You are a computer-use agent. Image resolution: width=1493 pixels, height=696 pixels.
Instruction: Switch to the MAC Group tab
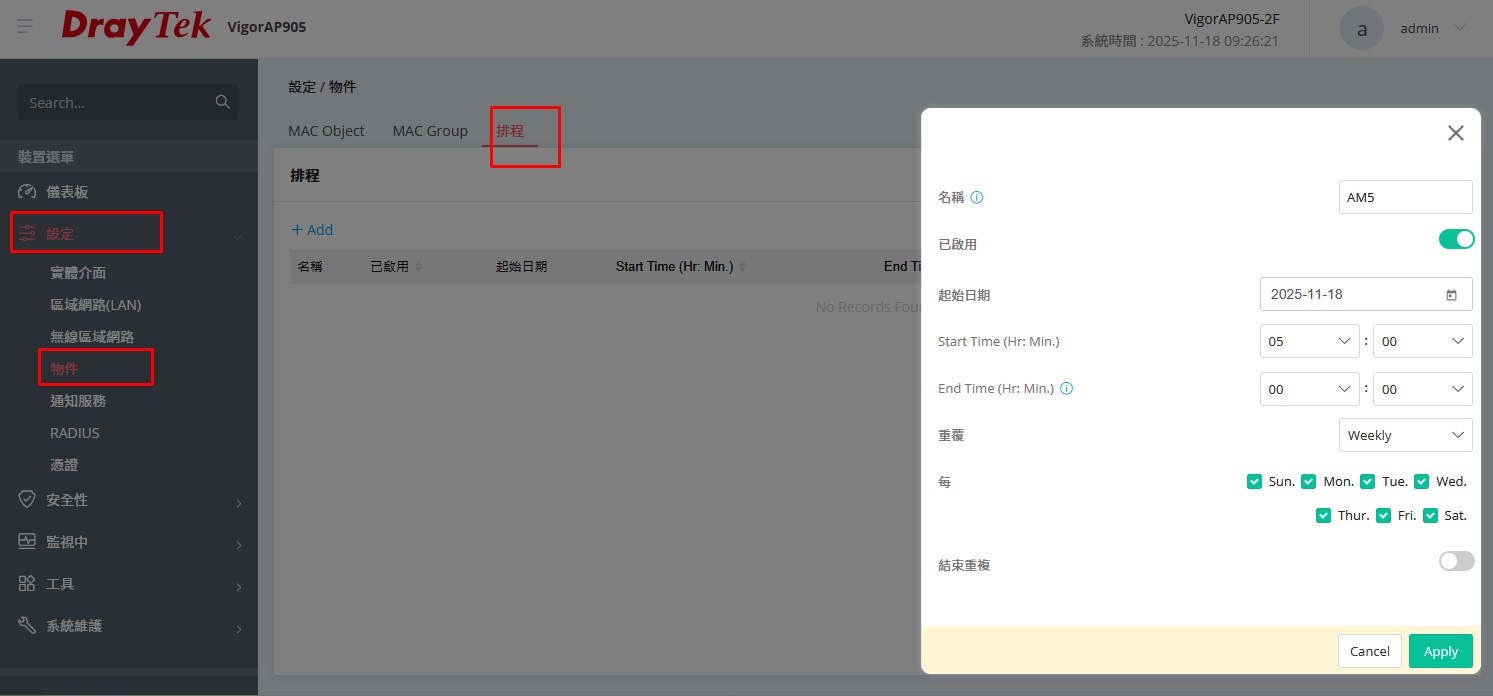pyautogui.click(x=430, y=131)
